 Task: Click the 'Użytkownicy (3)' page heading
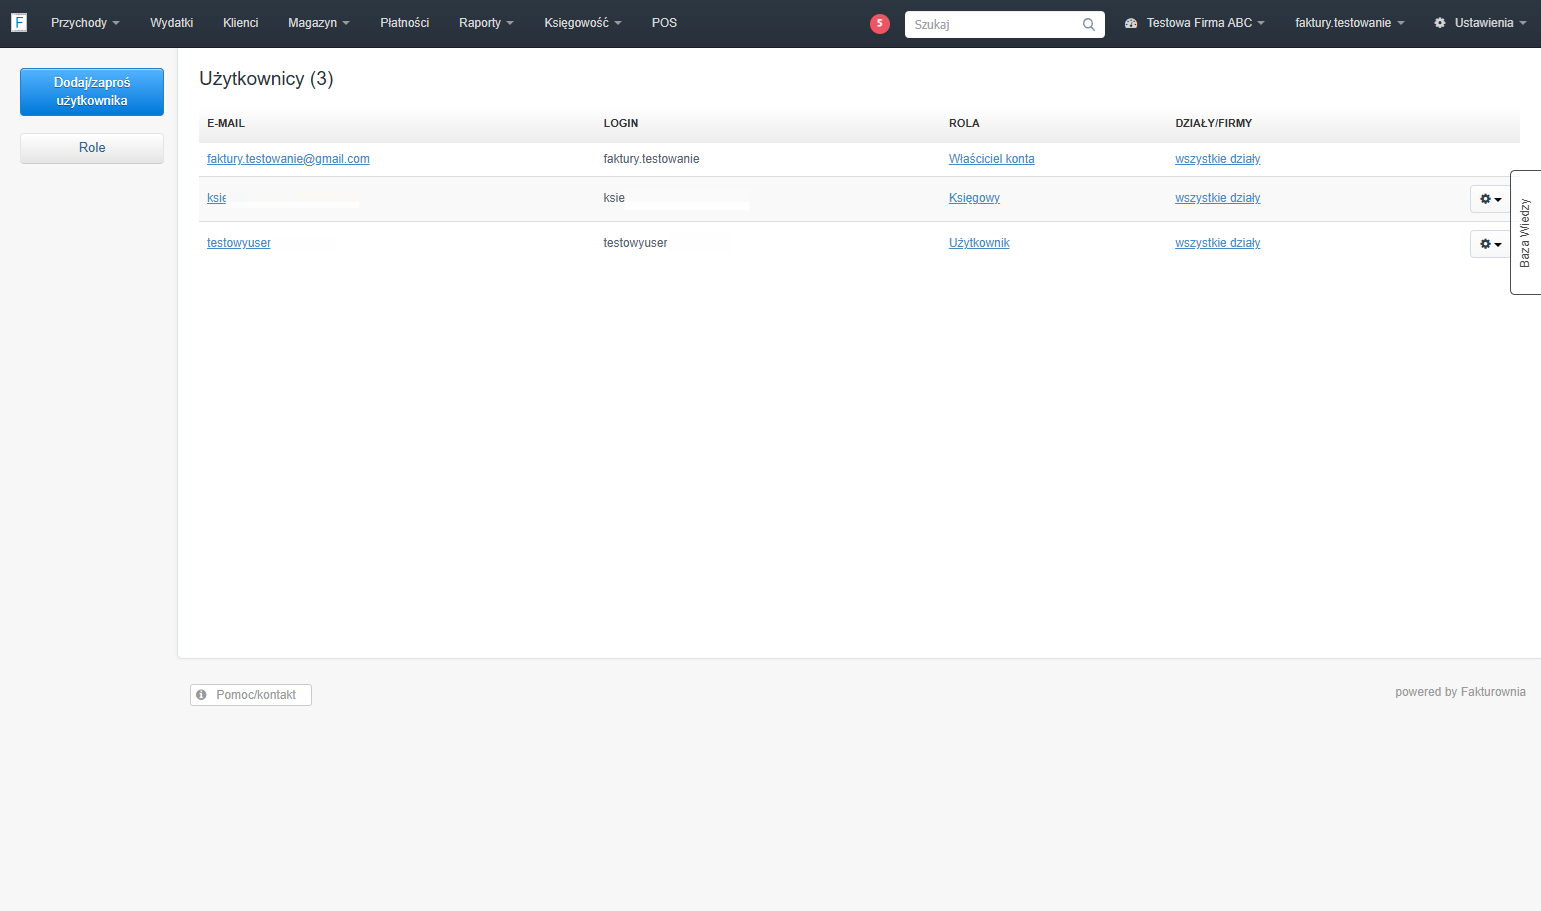(x=266, y=79)
